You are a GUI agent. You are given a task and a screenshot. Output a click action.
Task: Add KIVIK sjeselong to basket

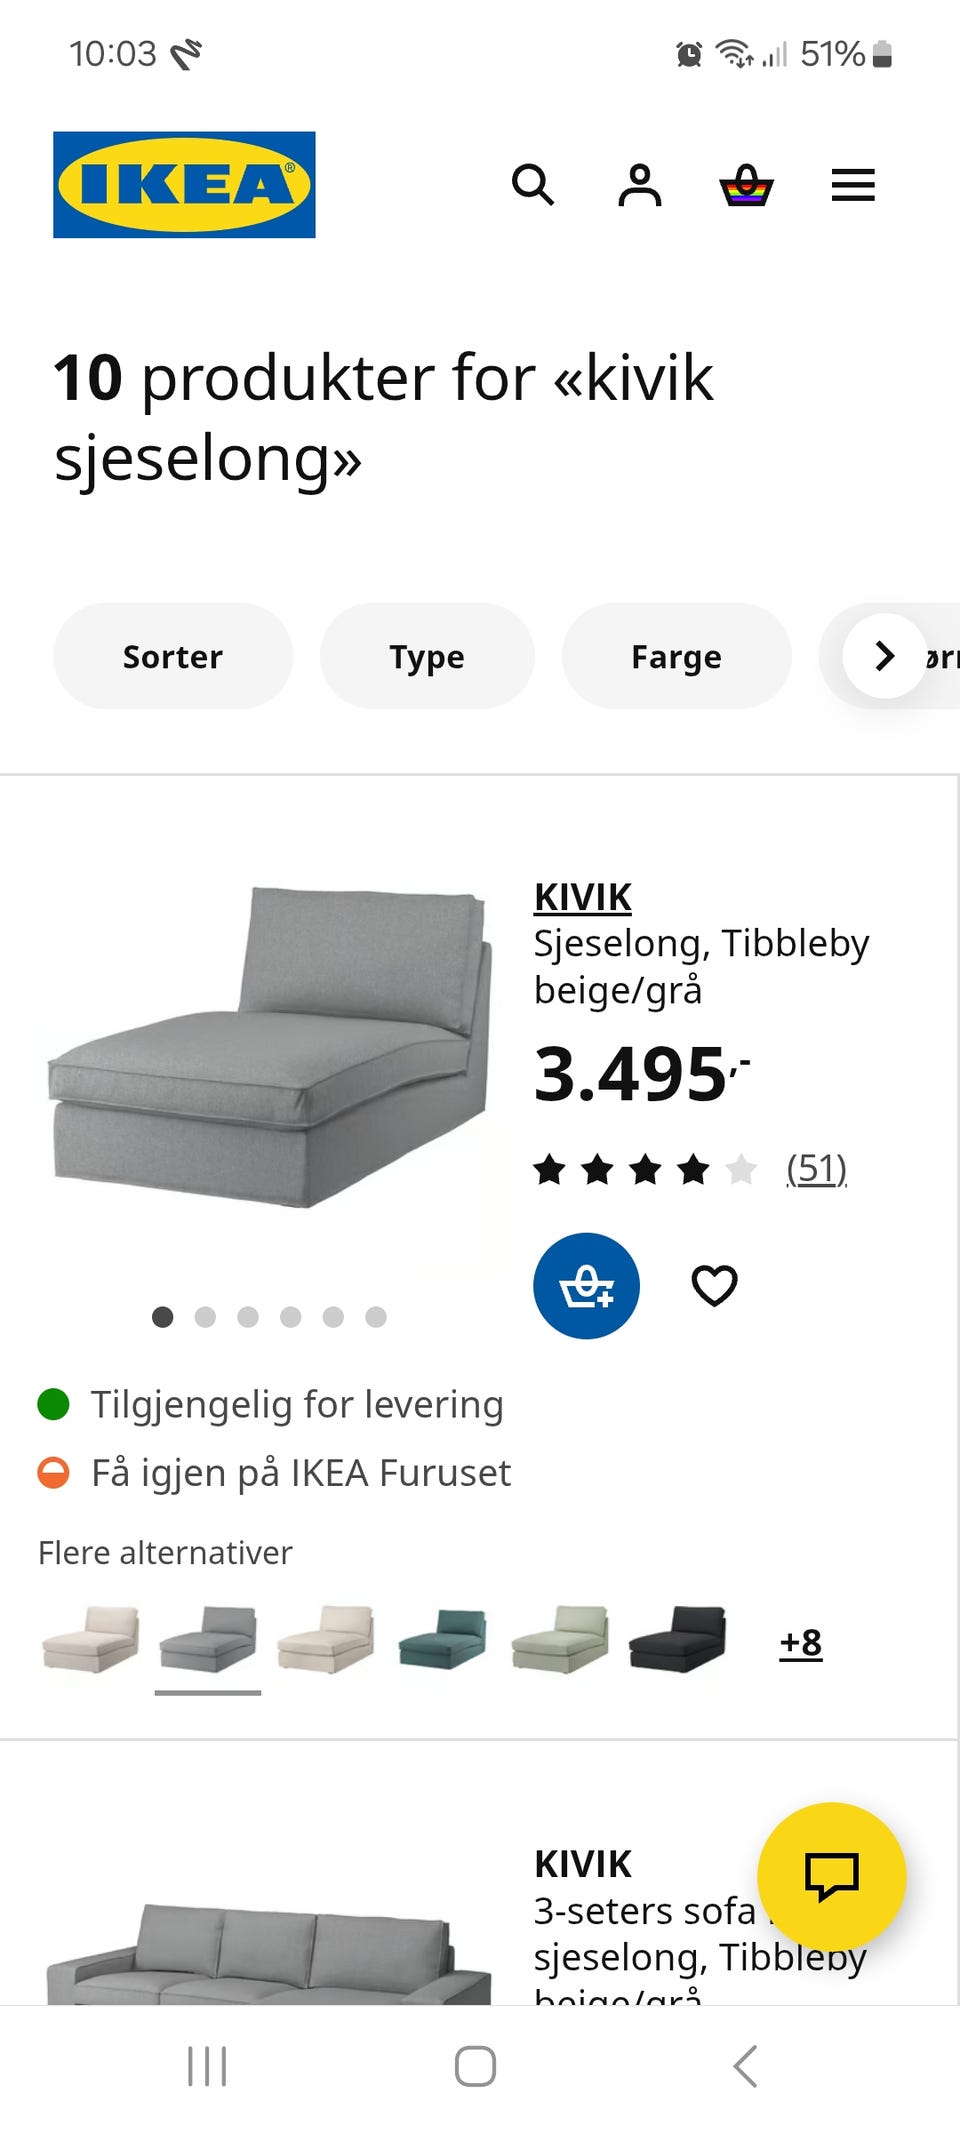pyautogui.click(x=586, y=1286)
